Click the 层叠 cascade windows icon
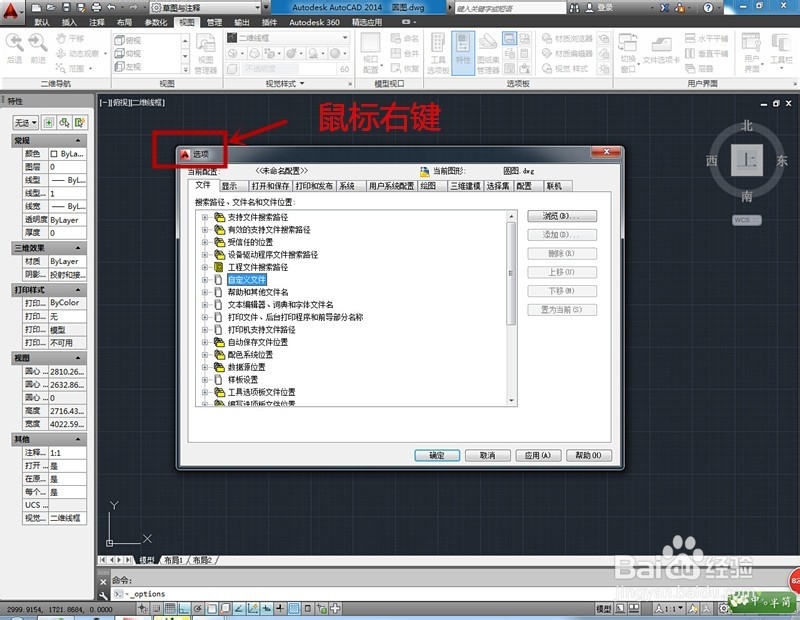 point(699,68)
